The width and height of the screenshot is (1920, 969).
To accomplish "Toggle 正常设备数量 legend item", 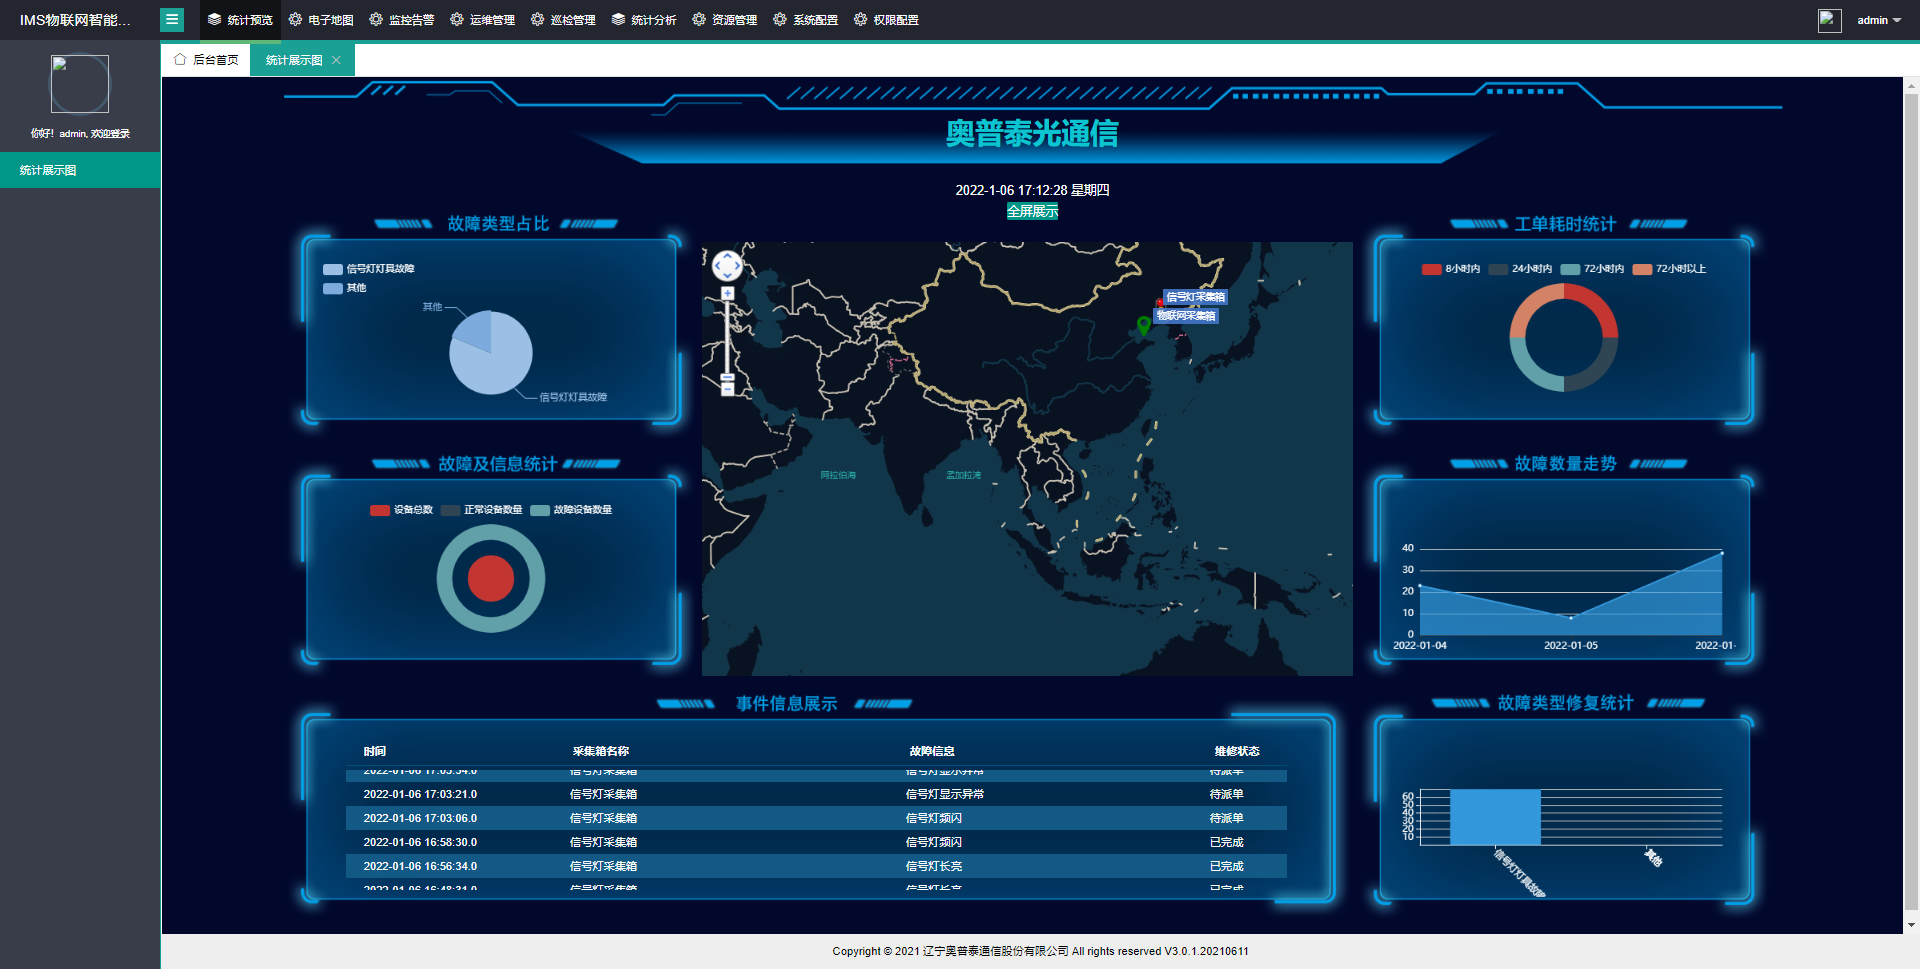I will click(x=481, y=510).
